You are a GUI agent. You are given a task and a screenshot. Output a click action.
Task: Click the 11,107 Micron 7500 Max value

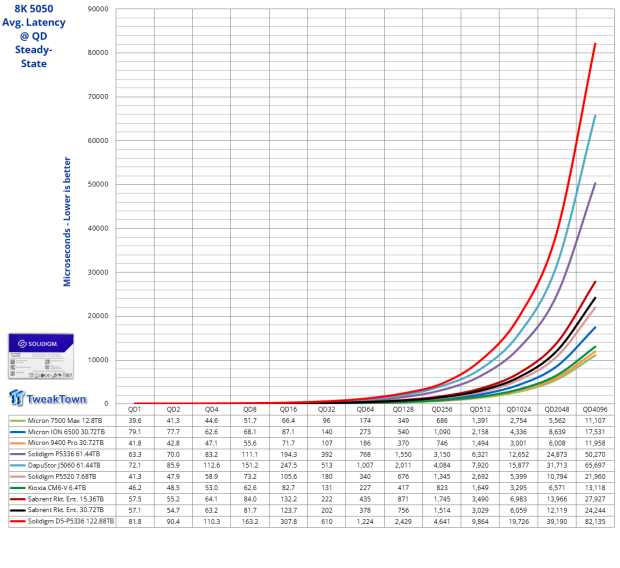[x=595, y=421]
